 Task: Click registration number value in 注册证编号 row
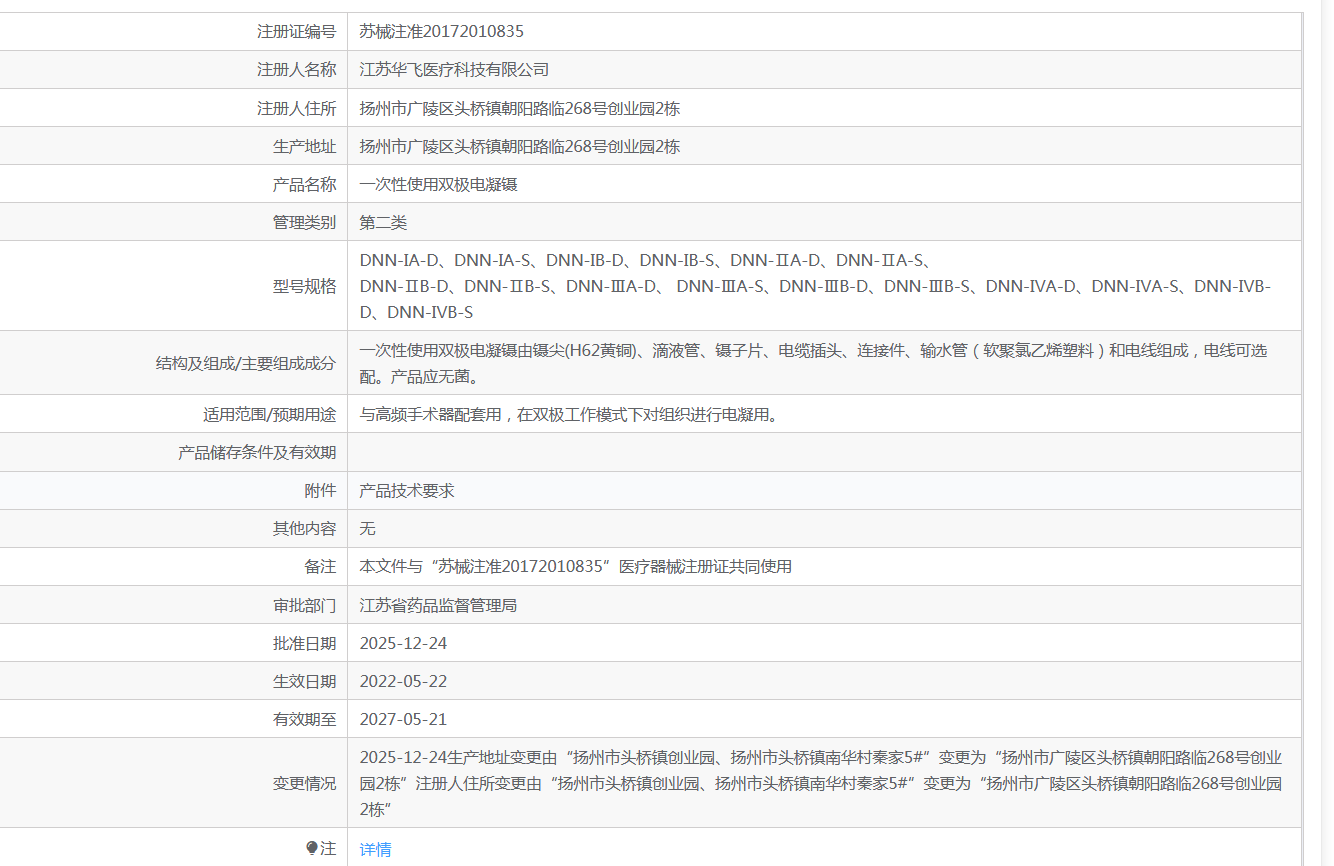(x=441, y=32)
